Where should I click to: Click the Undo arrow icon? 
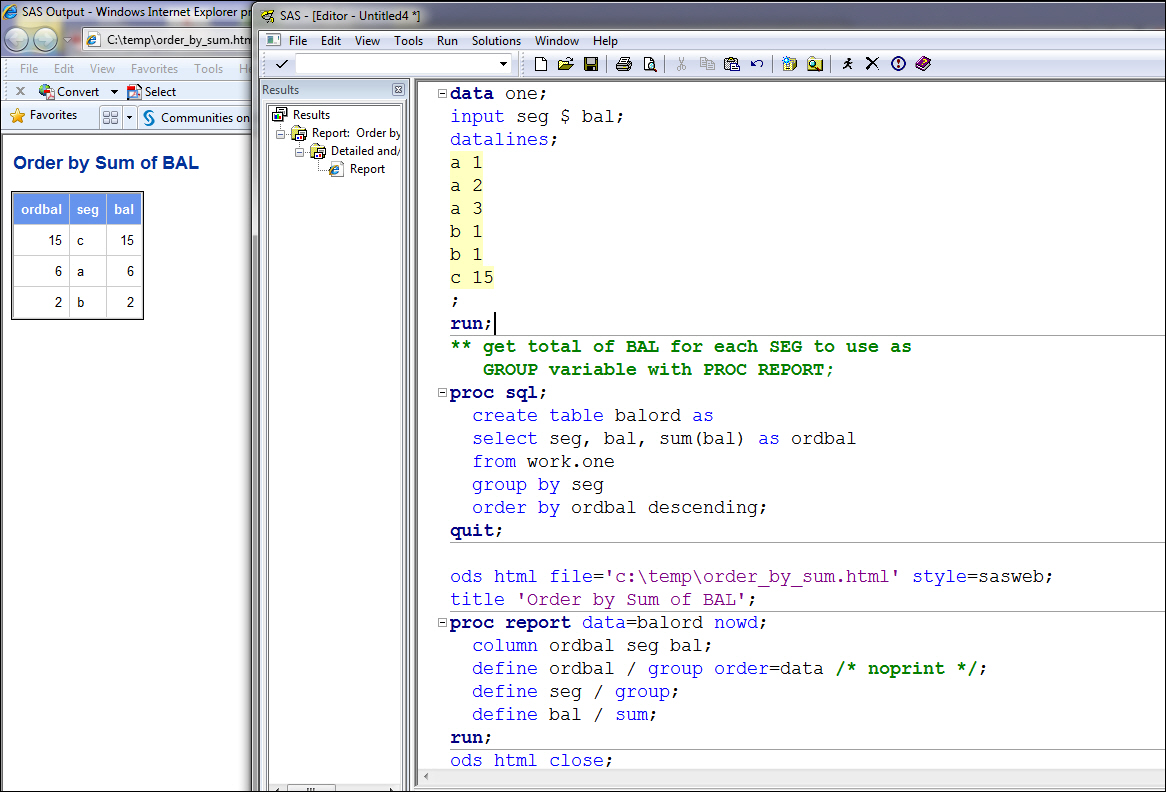click(x=757, y=64)
